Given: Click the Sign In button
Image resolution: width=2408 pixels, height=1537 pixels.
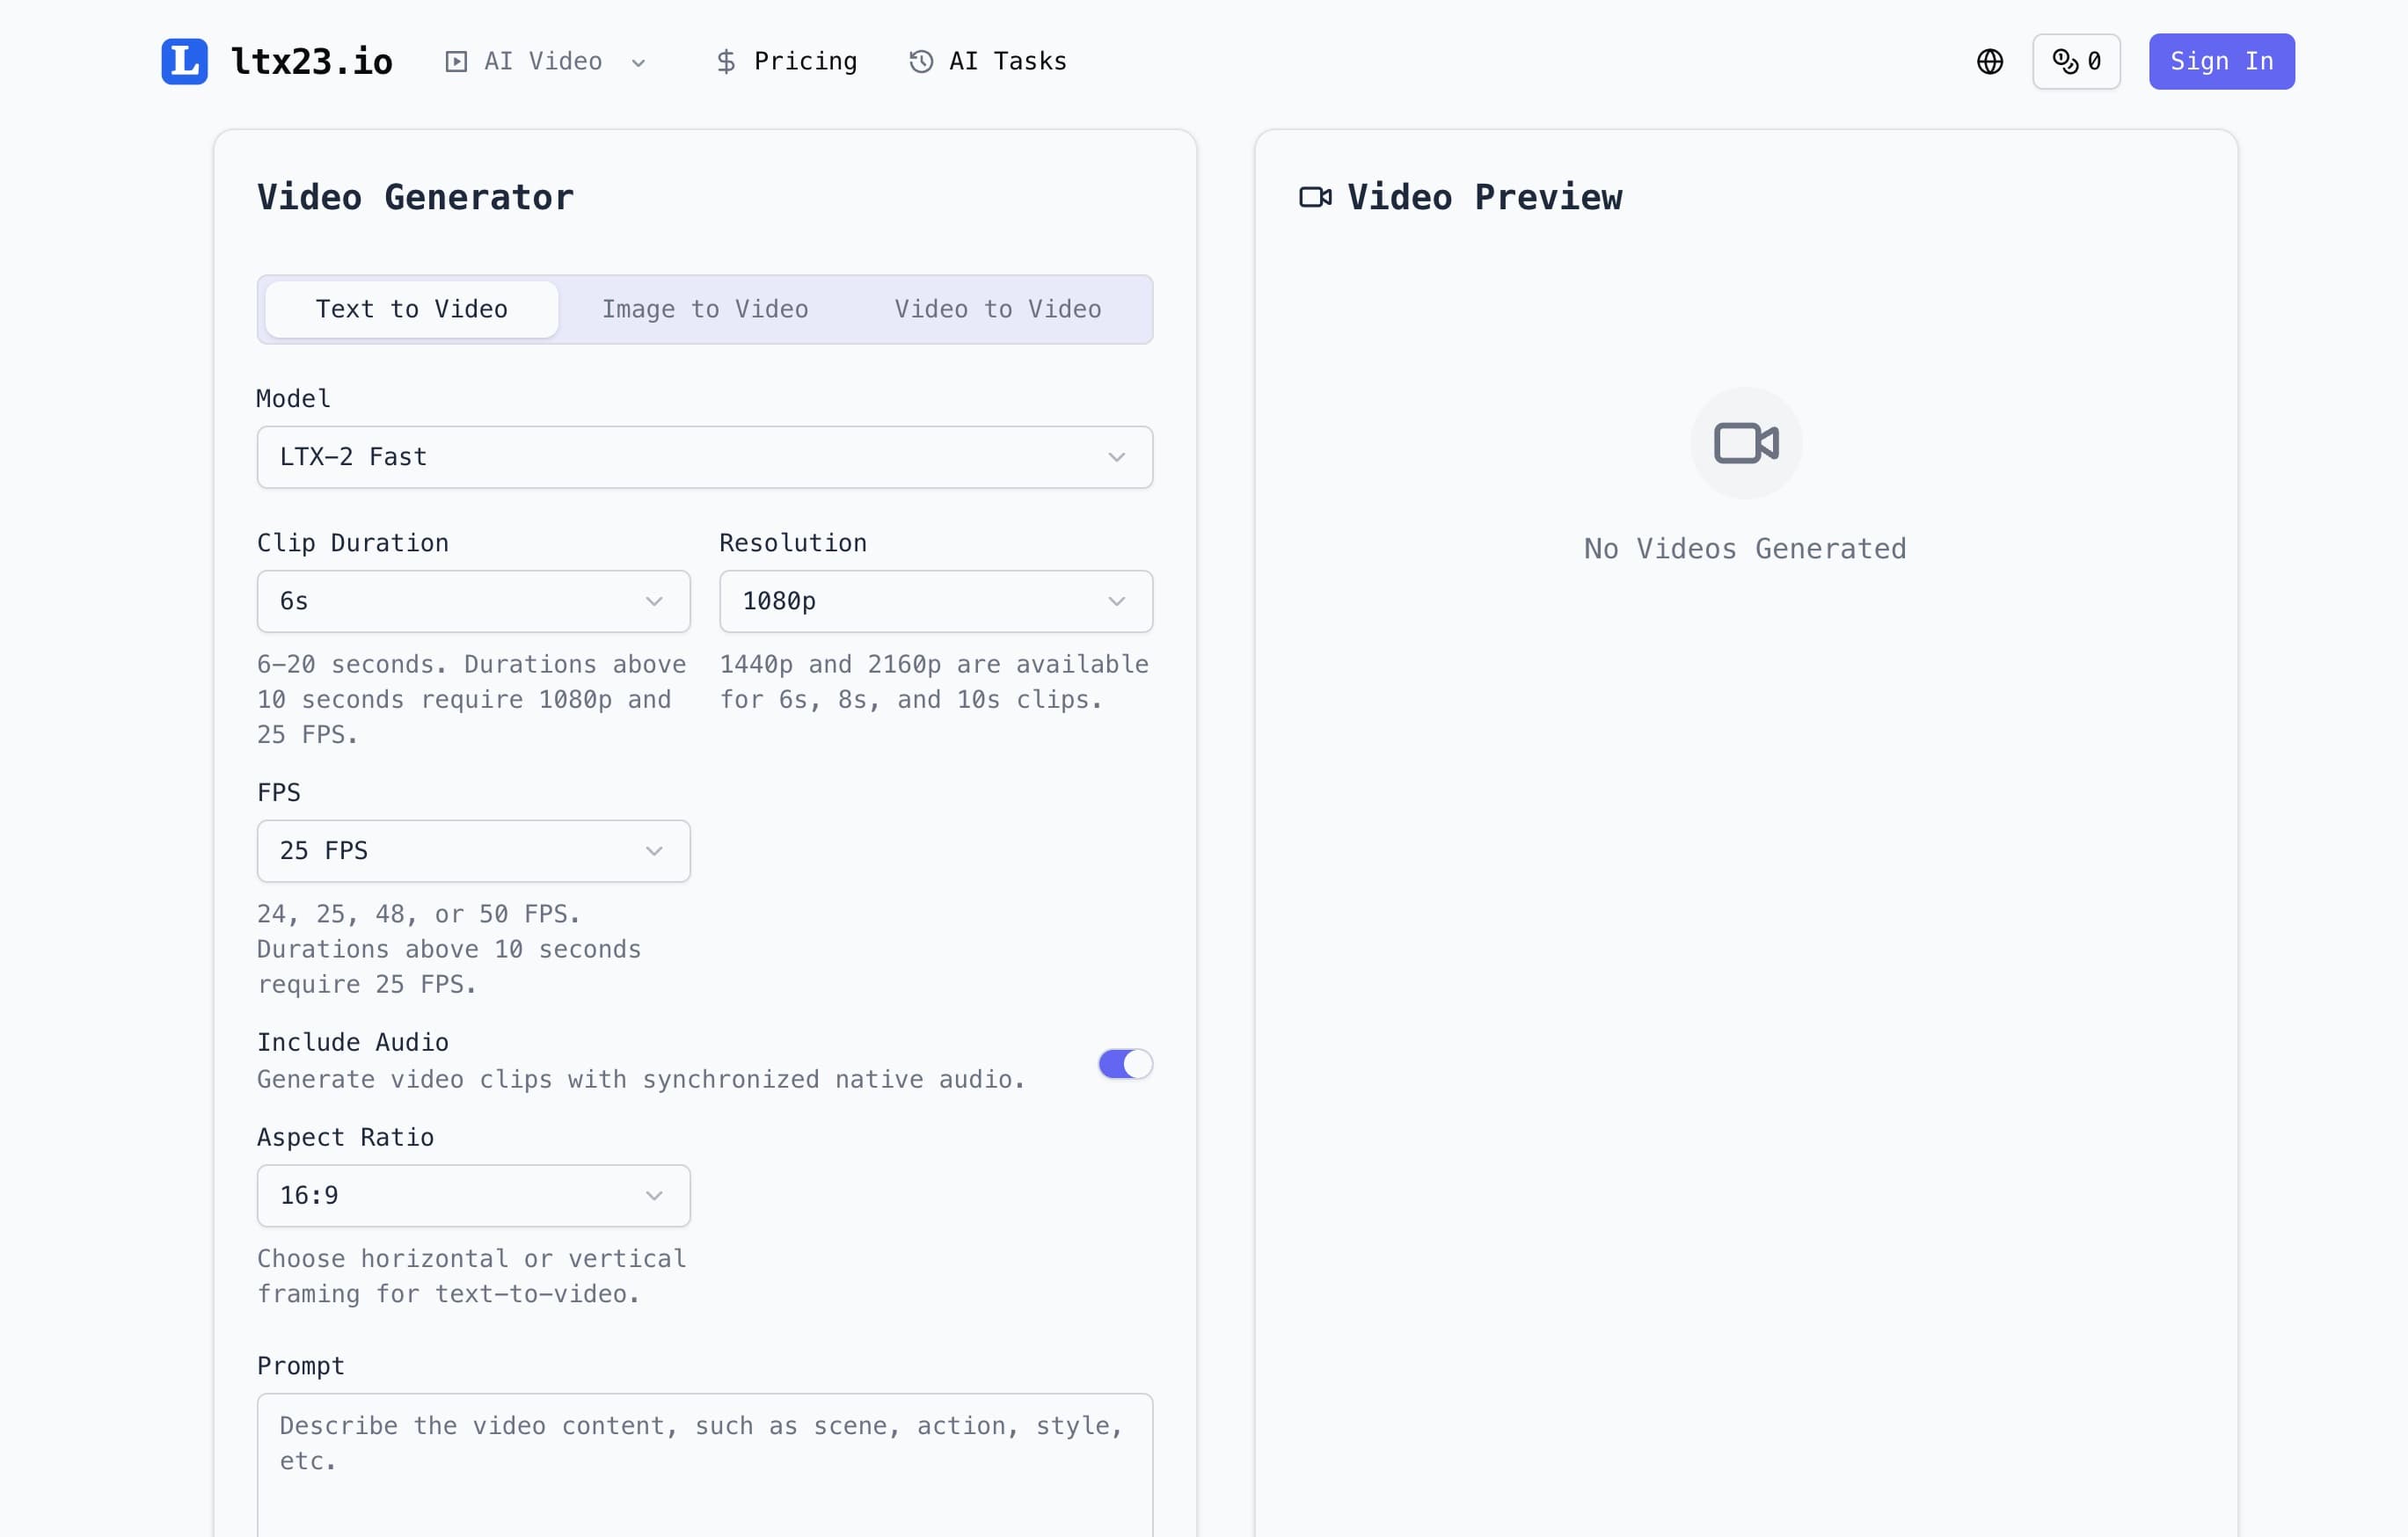Looking at the screenshot, I should [x=2221, y=61].
